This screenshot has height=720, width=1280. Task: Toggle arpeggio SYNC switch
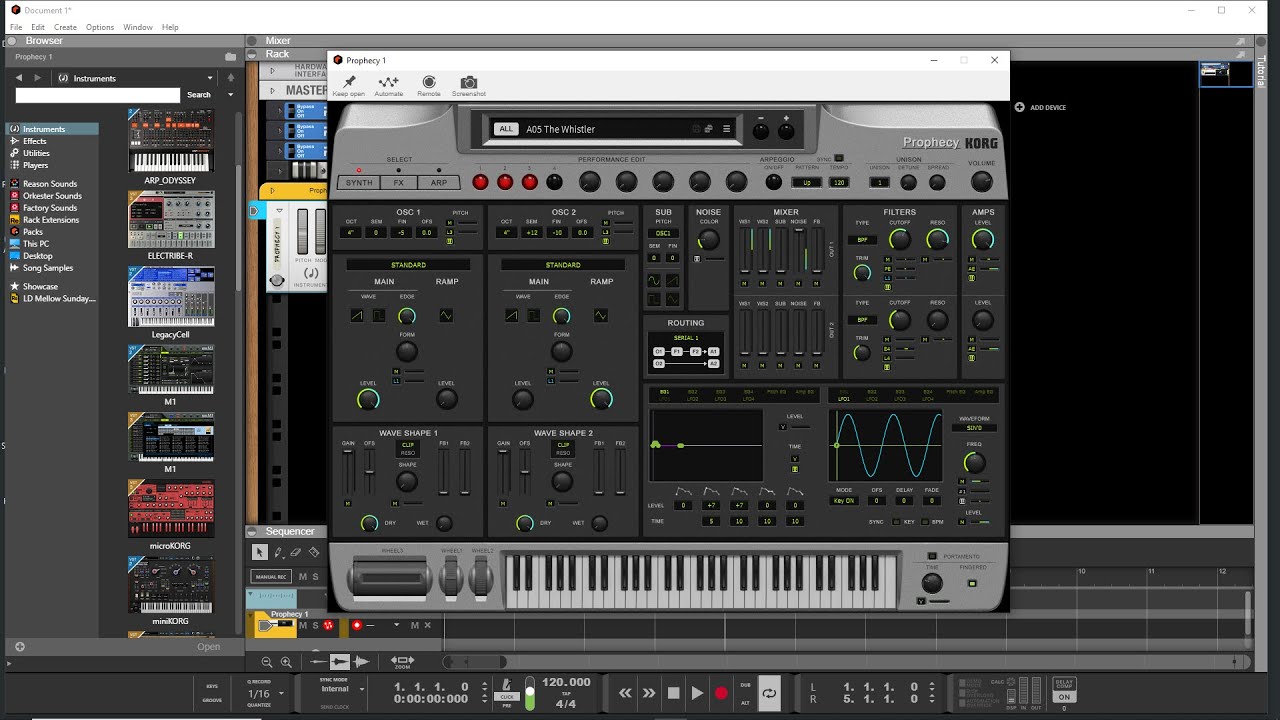point(838,158)
